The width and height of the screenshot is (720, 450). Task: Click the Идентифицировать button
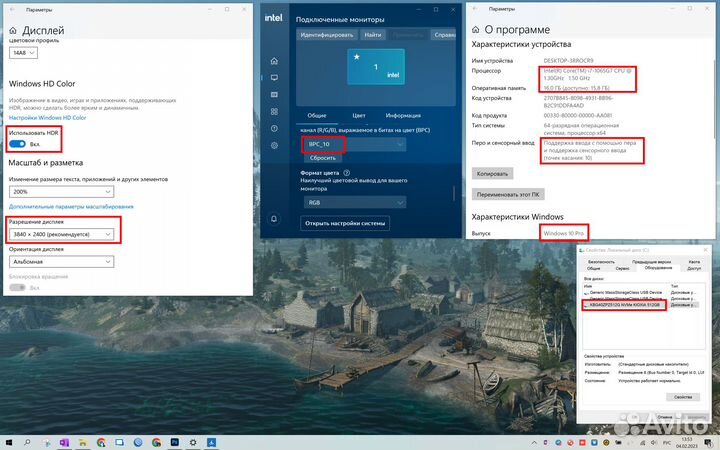click(326, 35)
